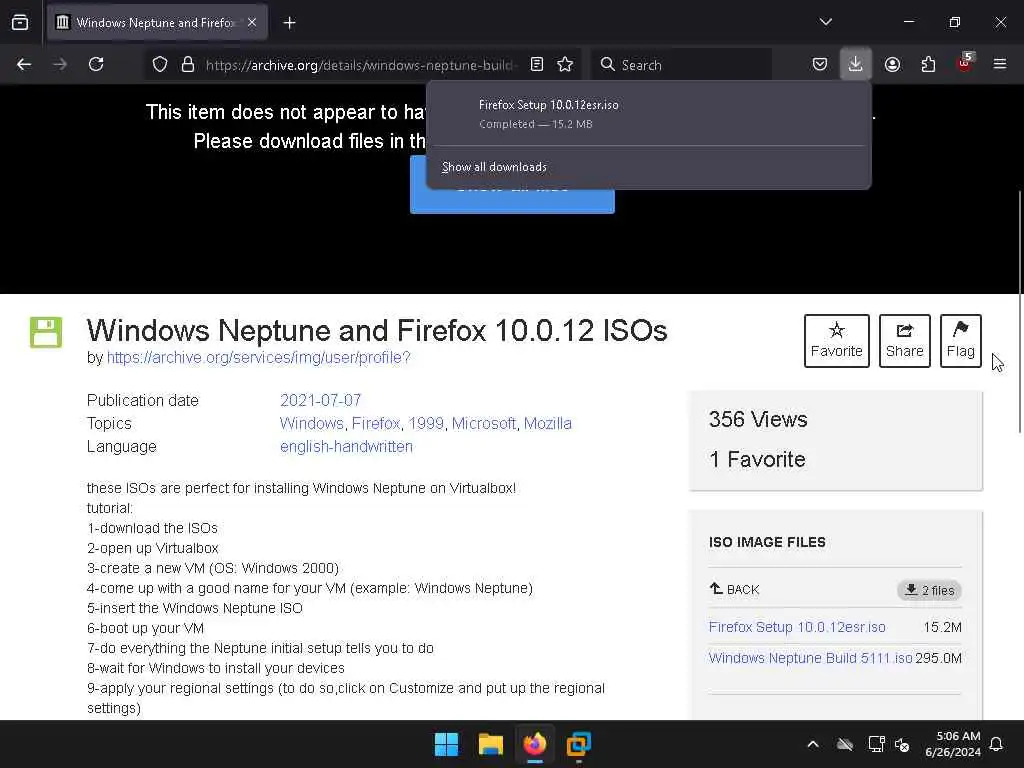
Task: Open OneDrive tray icon
Action: point(845,744)
